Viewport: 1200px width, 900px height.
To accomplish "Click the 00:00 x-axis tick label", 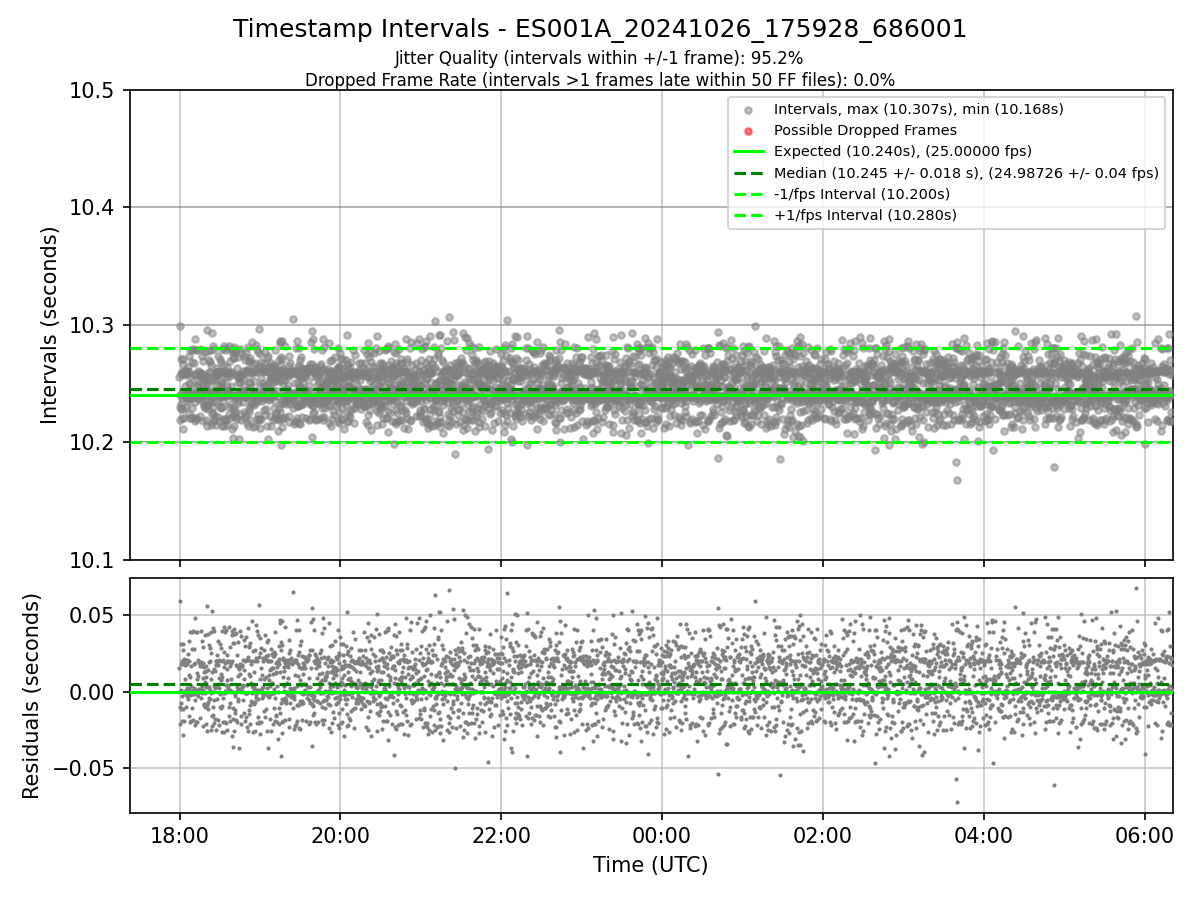I will click(x=661, y=835).
